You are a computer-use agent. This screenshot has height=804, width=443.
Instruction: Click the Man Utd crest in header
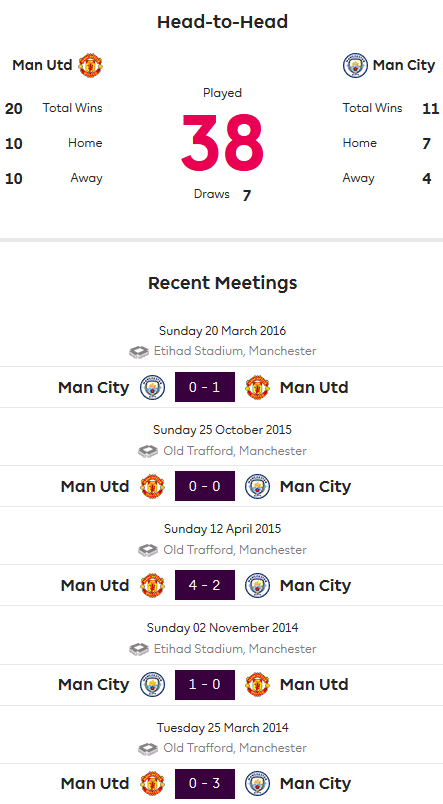pos(90,65)
